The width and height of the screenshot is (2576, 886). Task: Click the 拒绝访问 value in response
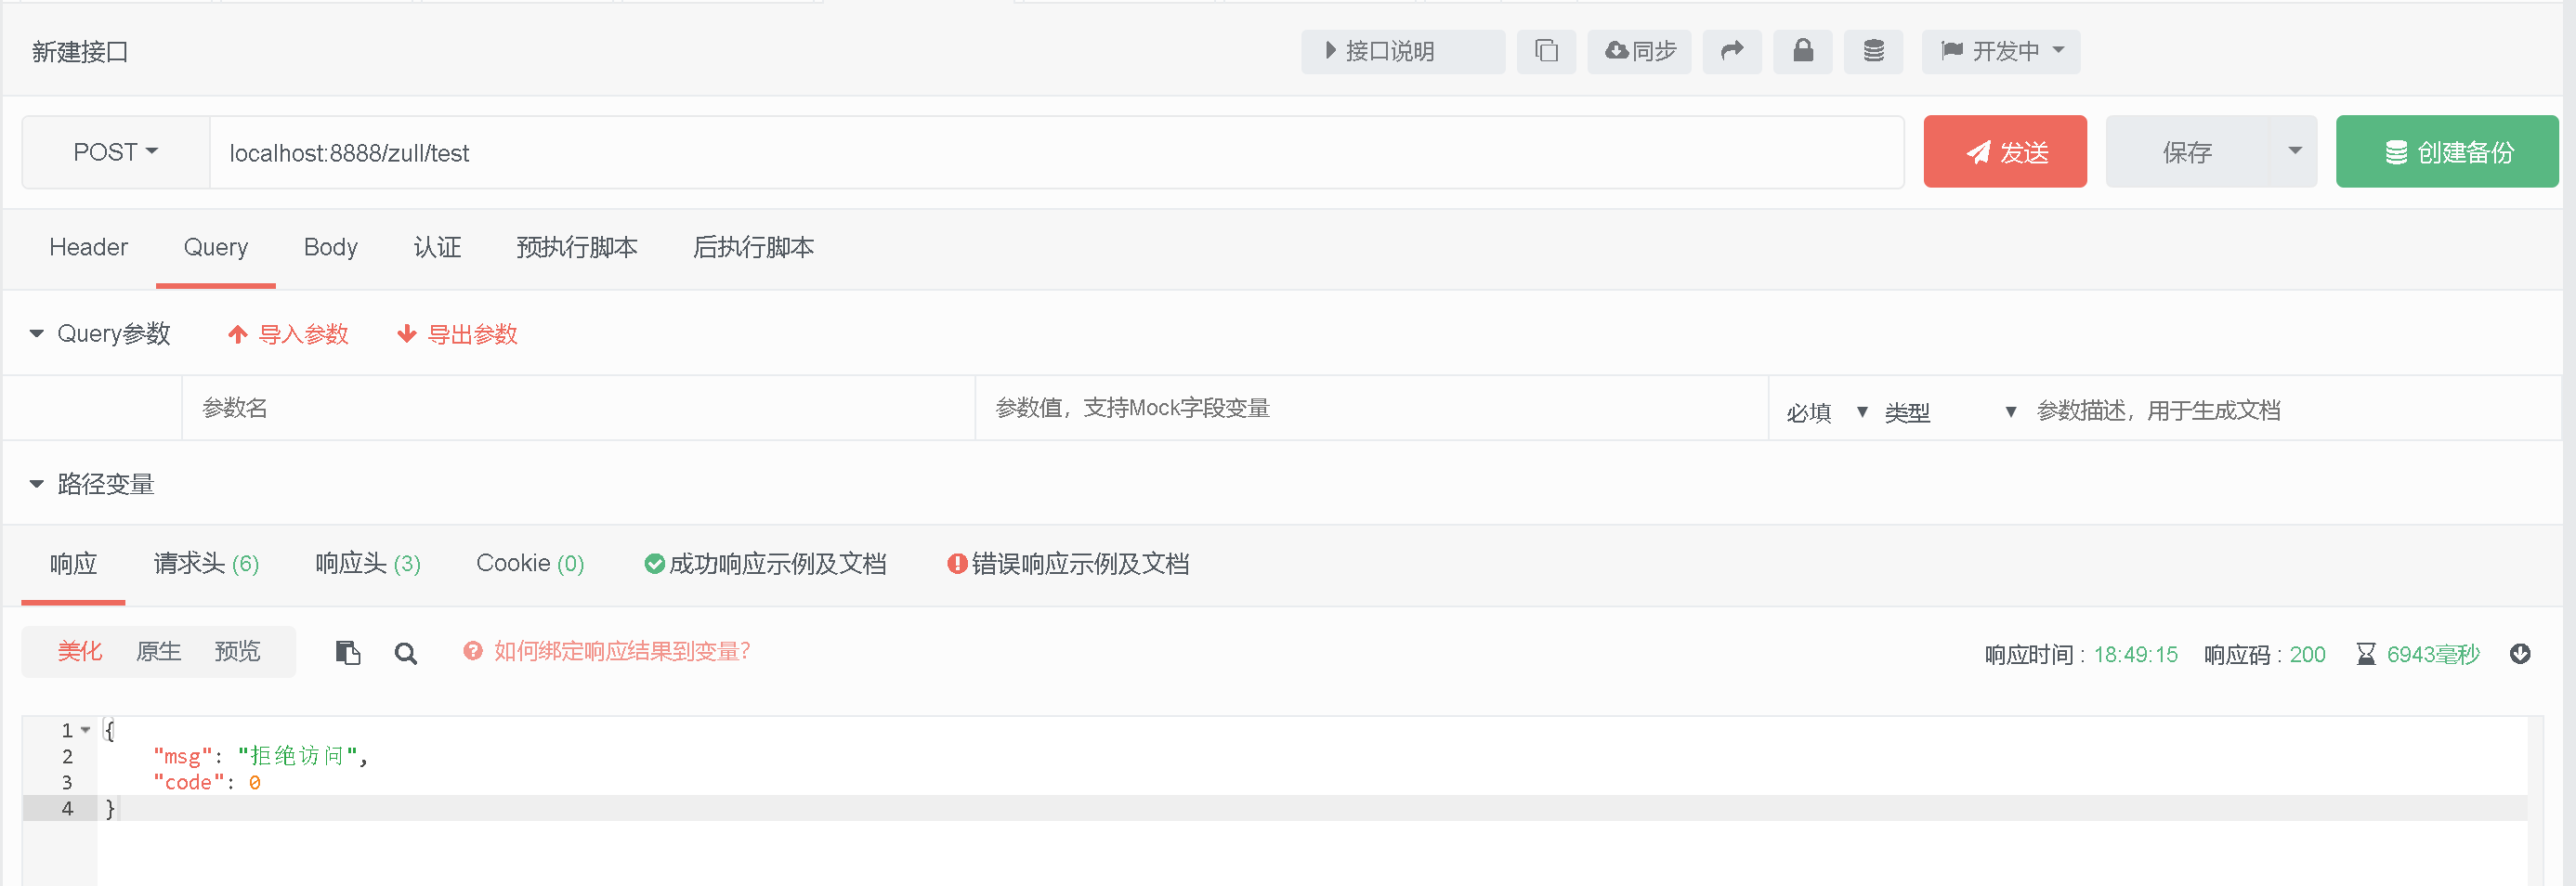pos(296,755)
